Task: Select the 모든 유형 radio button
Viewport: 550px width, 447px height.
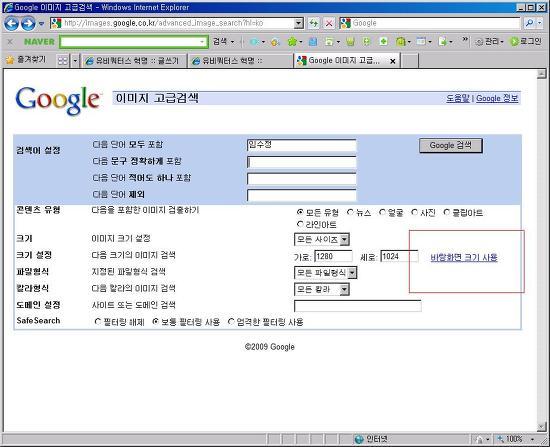Action: 300,212
